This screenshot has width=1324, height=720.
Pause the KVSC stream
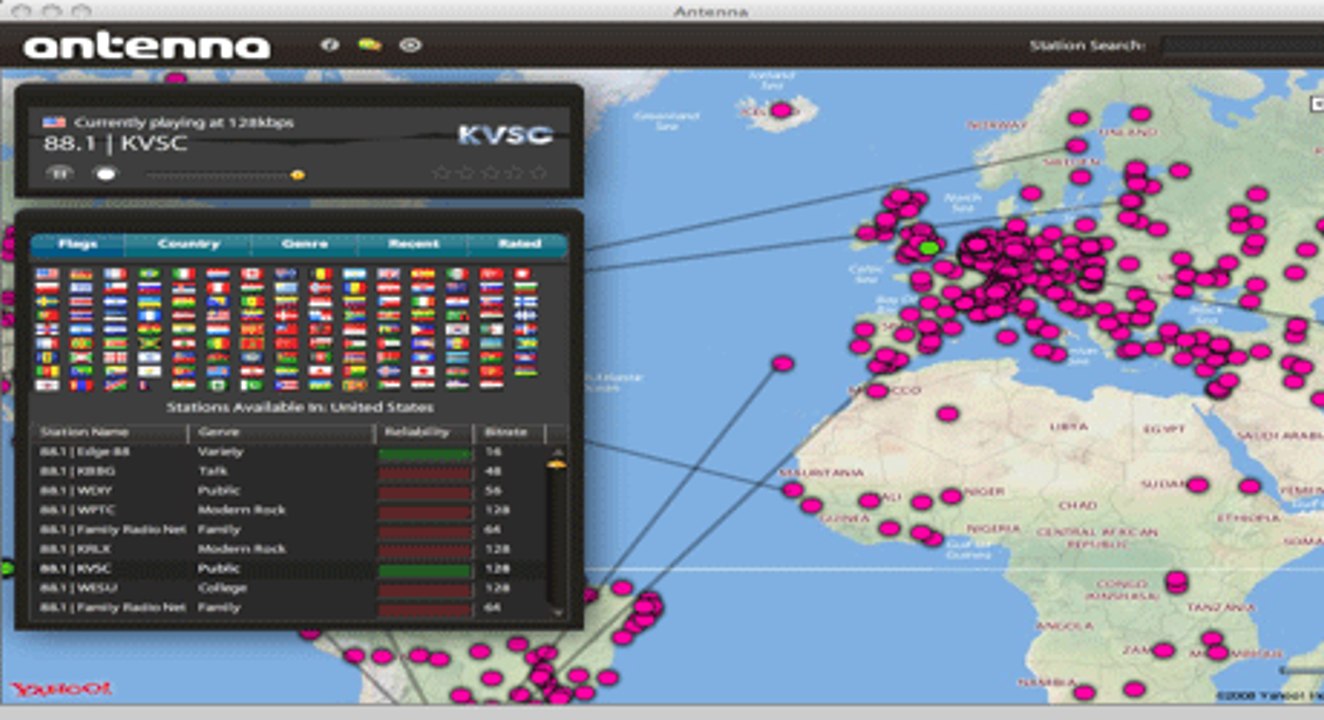60,173
